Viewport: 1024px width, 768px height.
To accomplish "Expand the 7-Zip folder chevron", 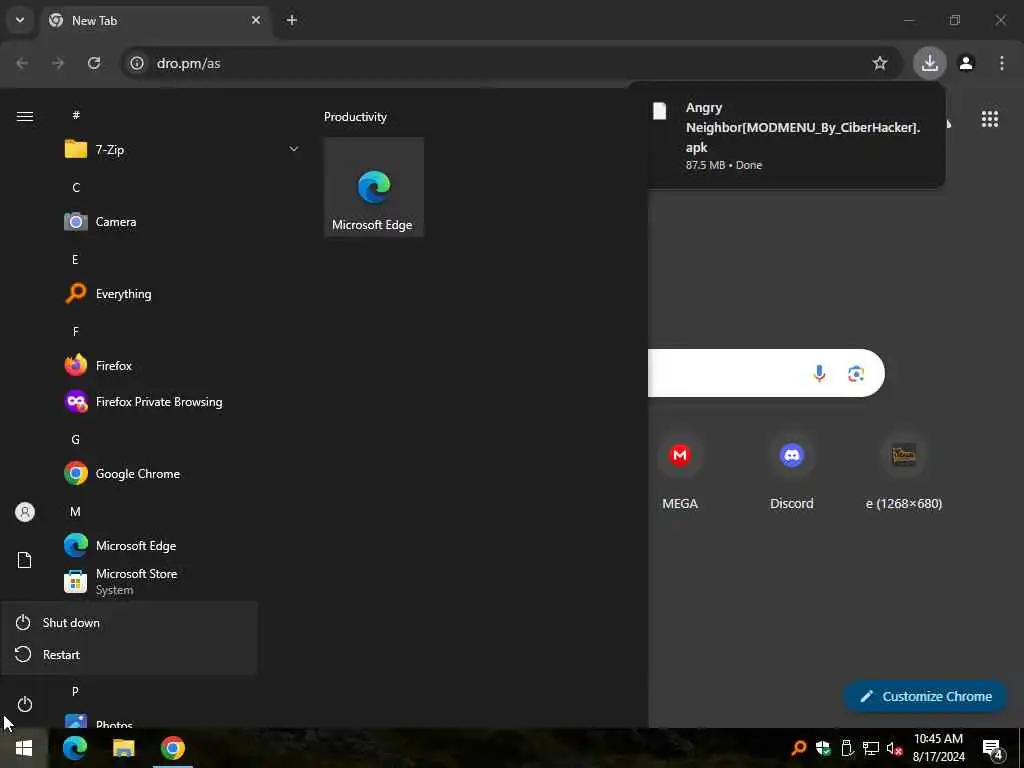I will coord(294,150).
